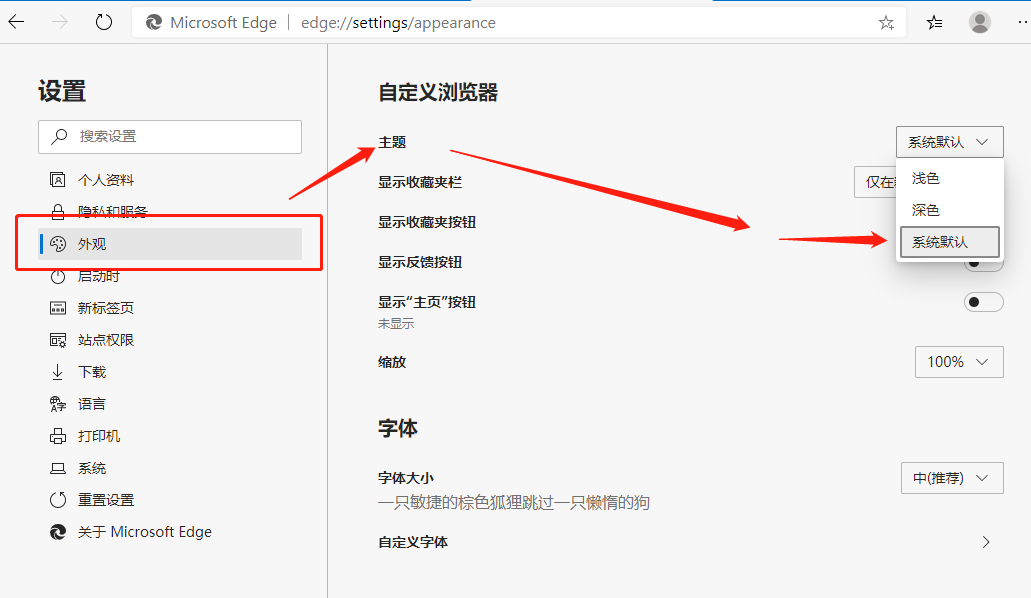Open the 缩放 100% dropdown

(959, 362)
